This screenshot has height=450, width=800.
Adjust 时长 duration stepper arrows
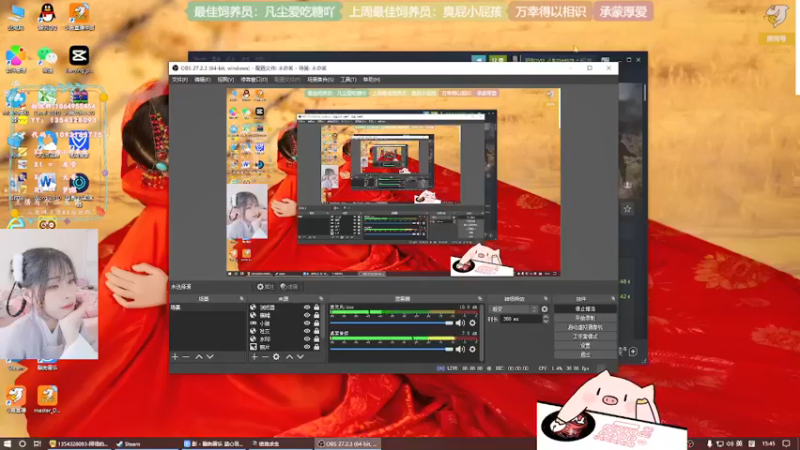[x=545, y=319]
